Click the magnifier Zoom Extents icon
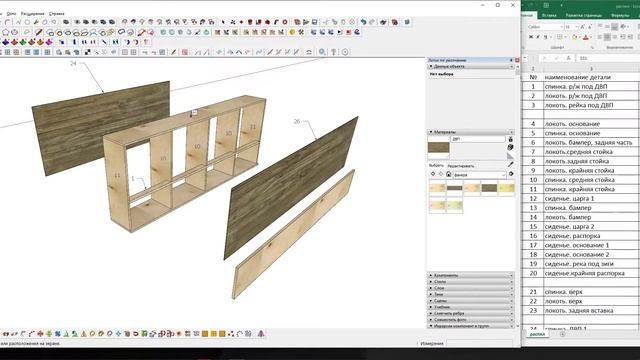 322,52
